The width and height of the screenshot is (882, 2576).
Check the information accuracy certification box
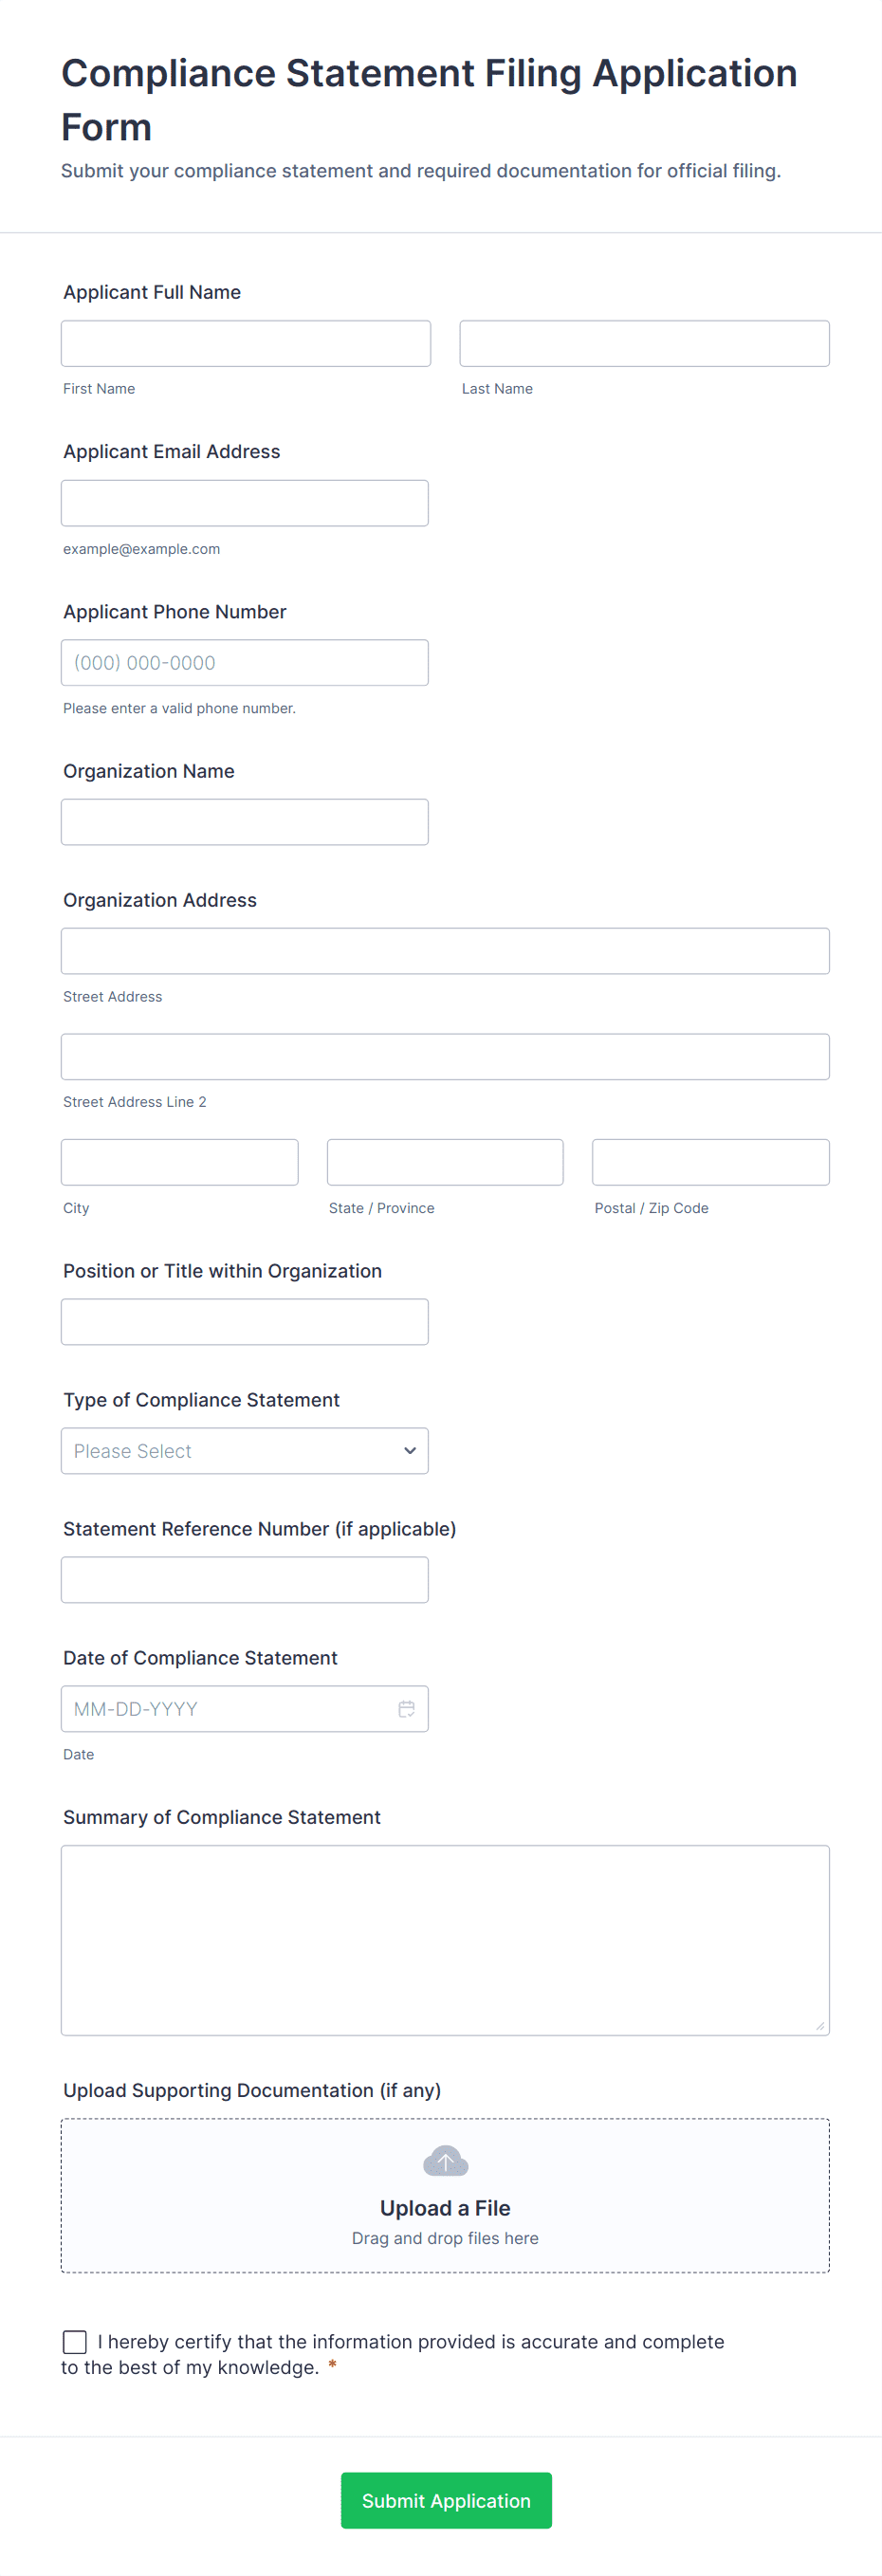74,2341
